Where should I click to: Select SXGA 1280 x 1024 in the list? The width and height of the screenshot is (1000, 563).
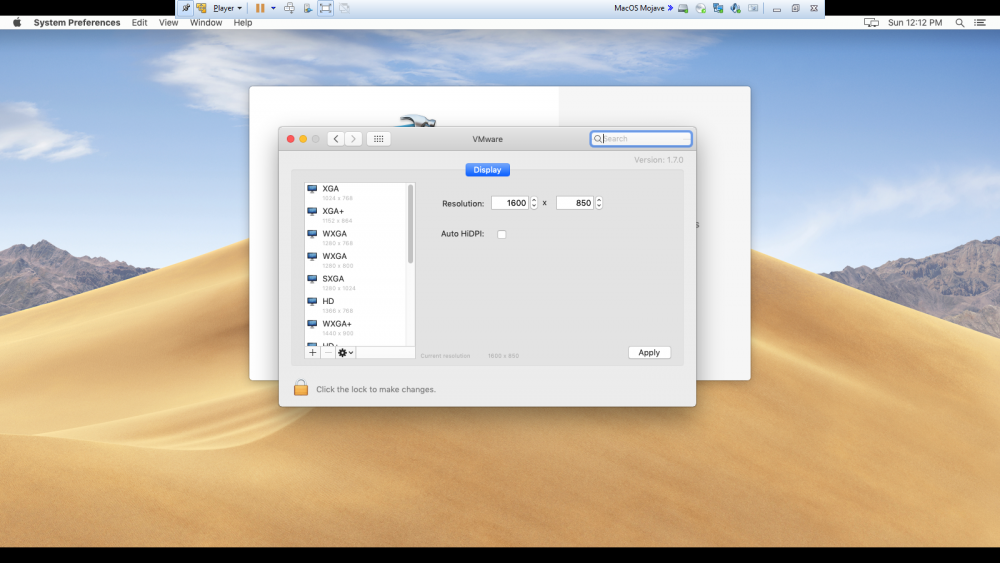tap(356, 282)
